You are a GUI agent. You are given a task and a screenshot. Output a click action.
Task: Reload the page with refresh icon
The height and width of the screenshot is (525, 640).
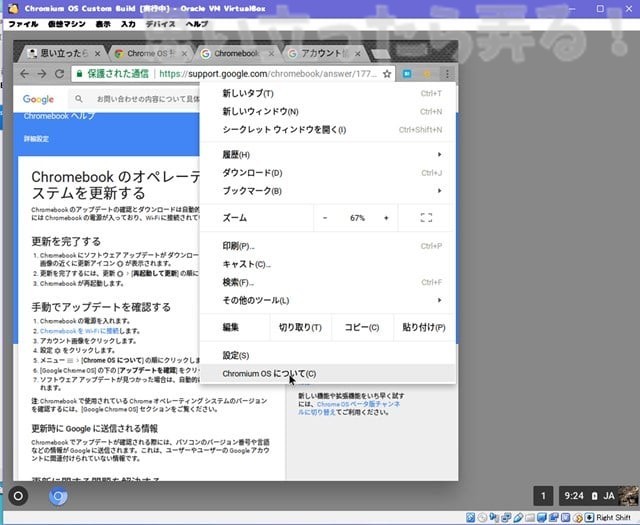click(59, 74)
